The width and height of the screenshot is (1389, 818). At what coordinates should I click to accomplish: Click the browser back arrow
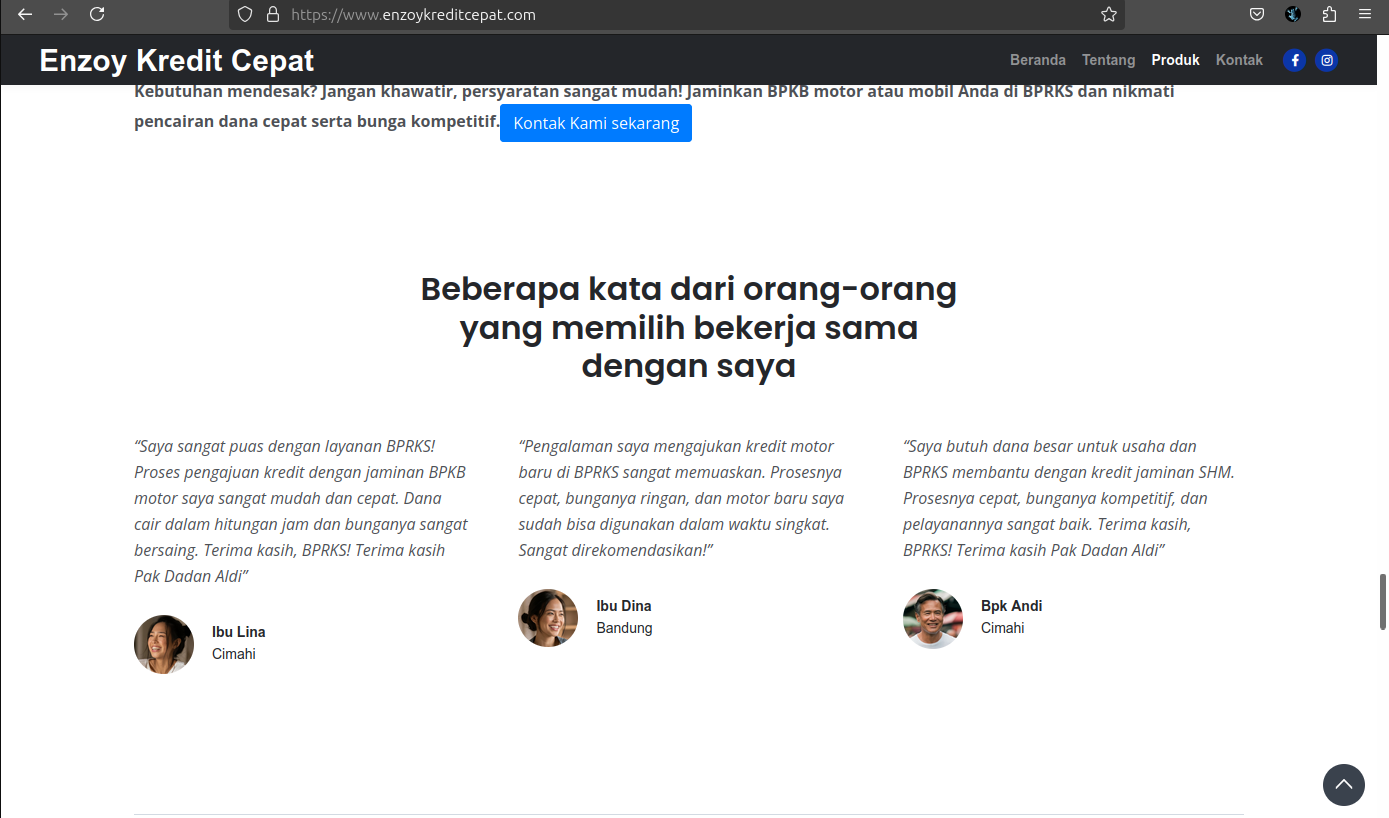pyautogui.click(x=25, y=14)
